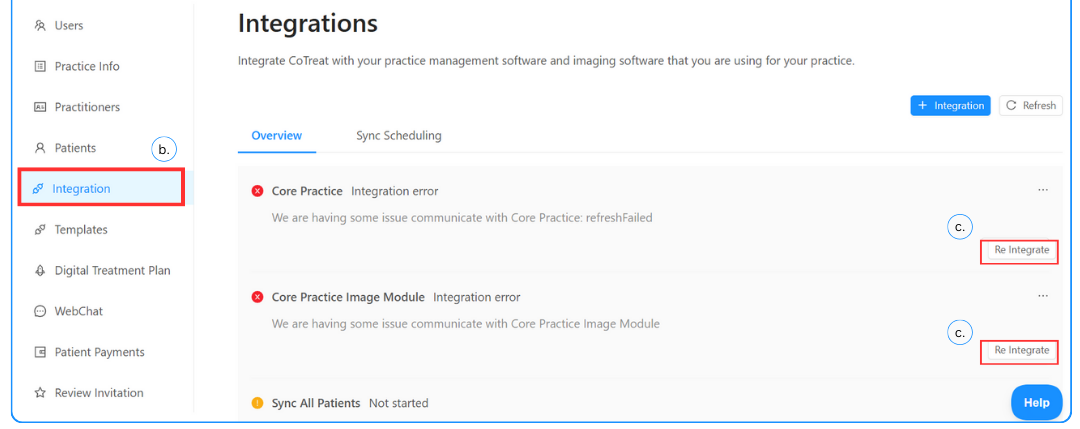Open the Help chat button
This screenshot has height=429, width=1080.
tap(1037, 403)
